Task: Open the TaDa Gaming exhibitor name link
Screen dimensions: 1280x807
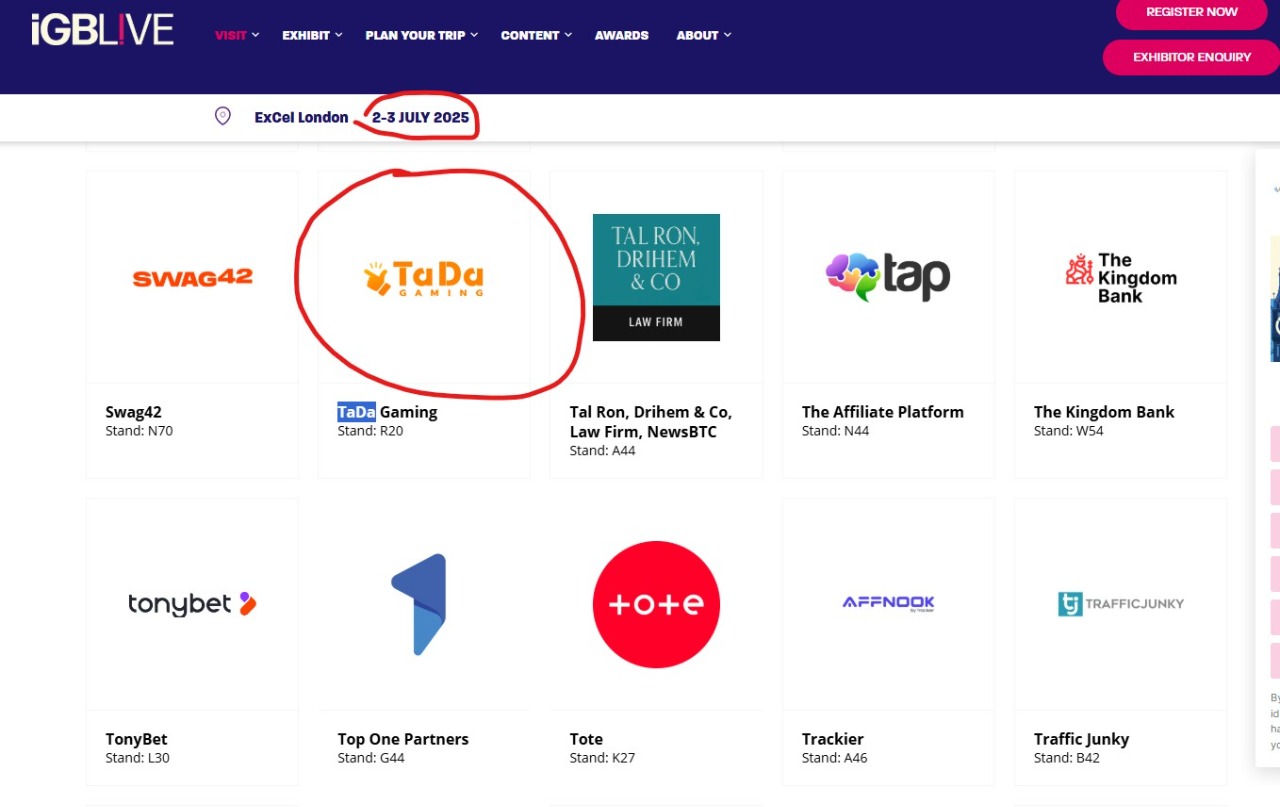Action: click(387, 412)
